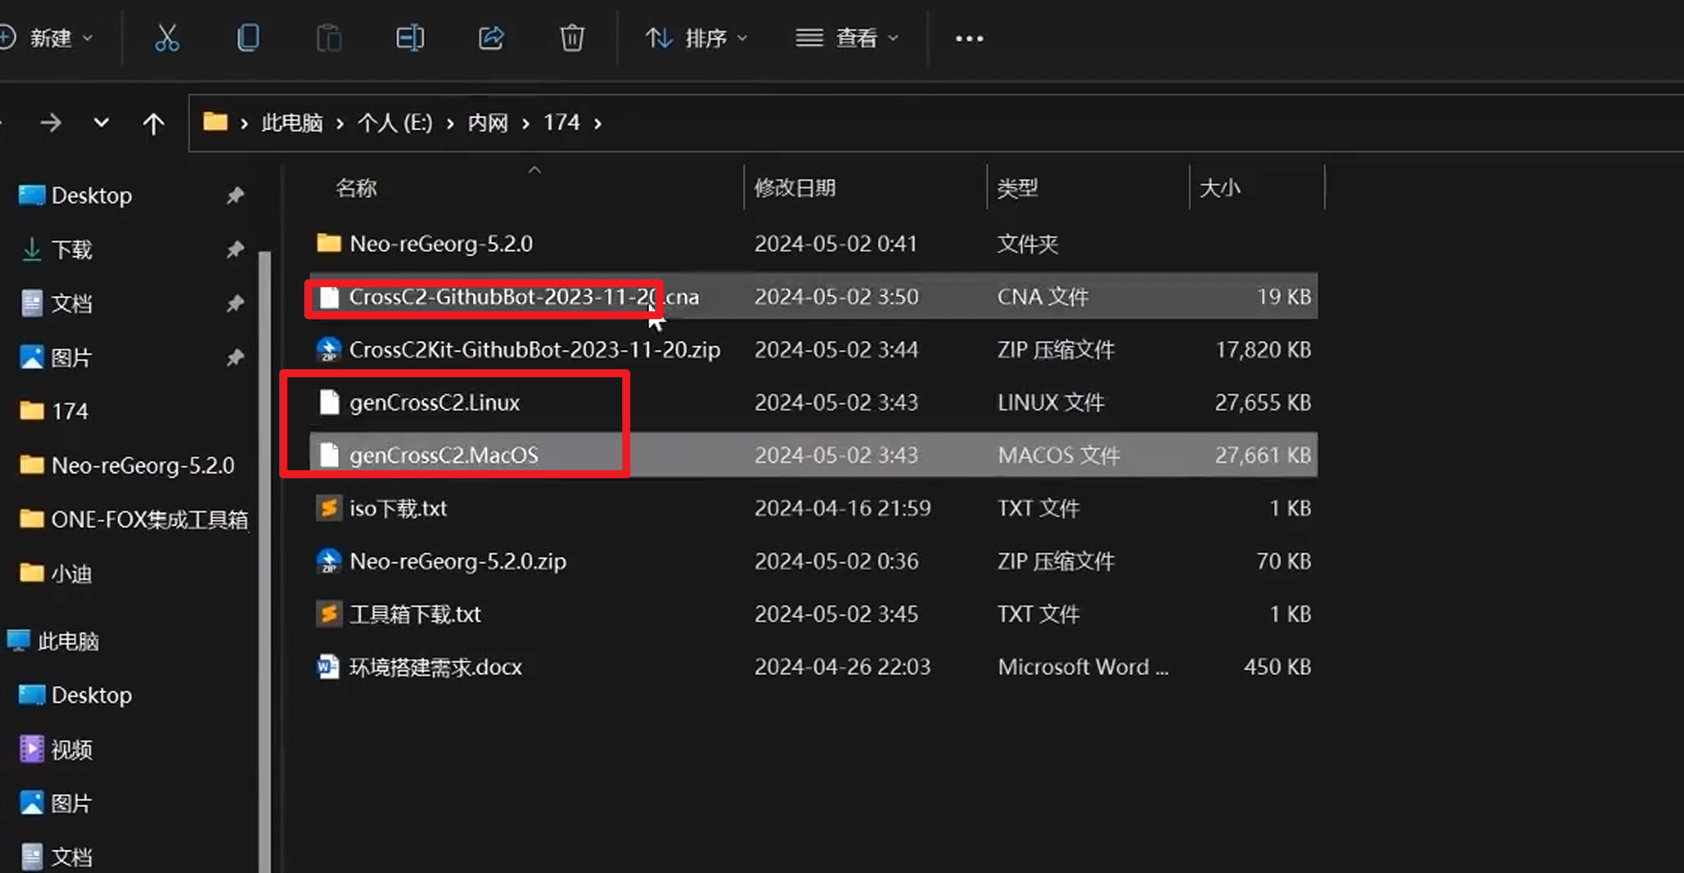Open the 新建 new item dropdown
1684x873 pixels.
tap(47, 38)
